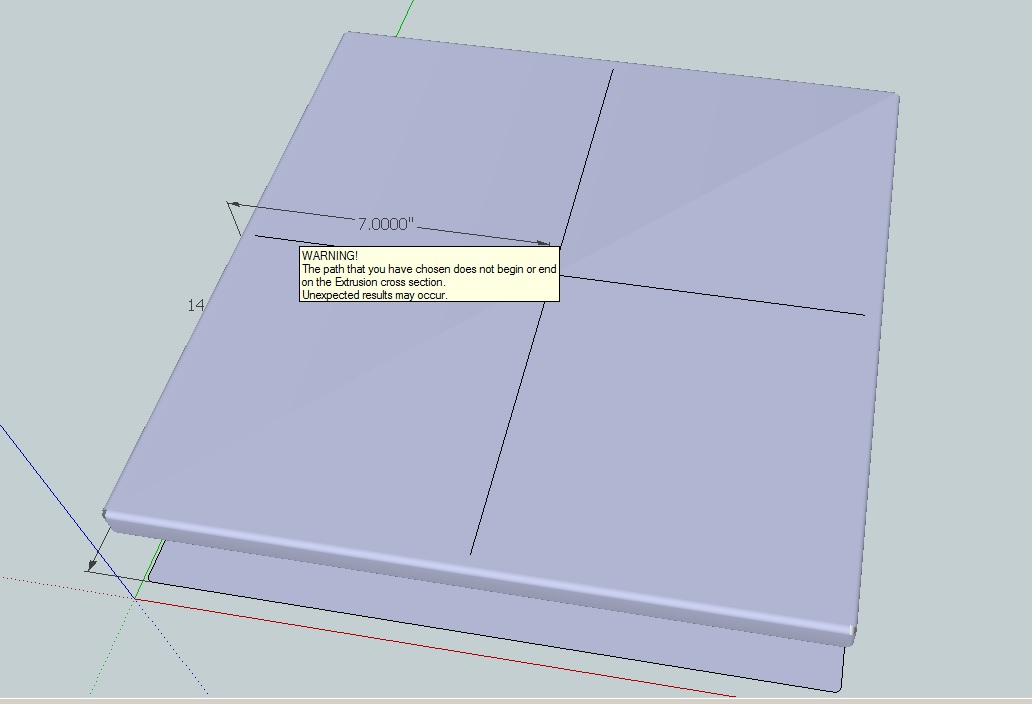The height and width of the screenshot is (704, 1032).
Task: Select the partially hidden 14 dimension text
Action: coord(195,305)
